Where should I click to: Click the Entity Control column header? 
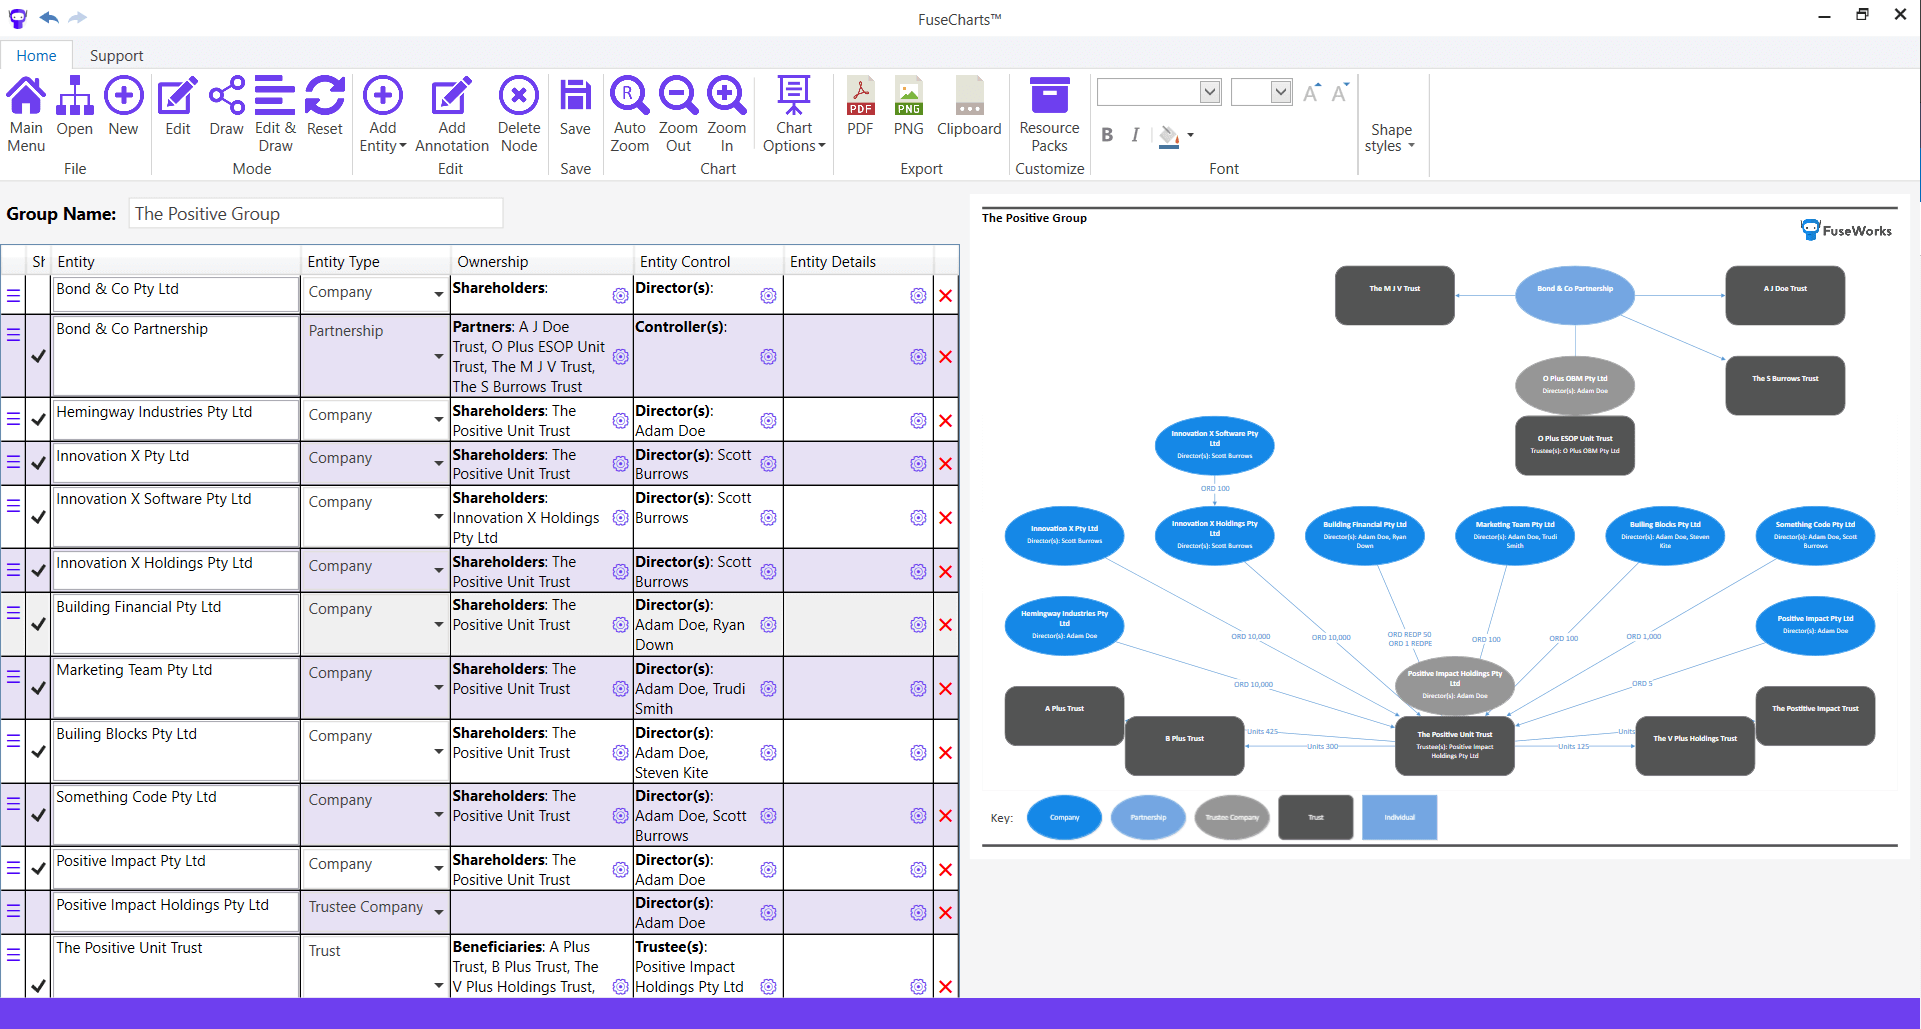(x=708, y=262)
